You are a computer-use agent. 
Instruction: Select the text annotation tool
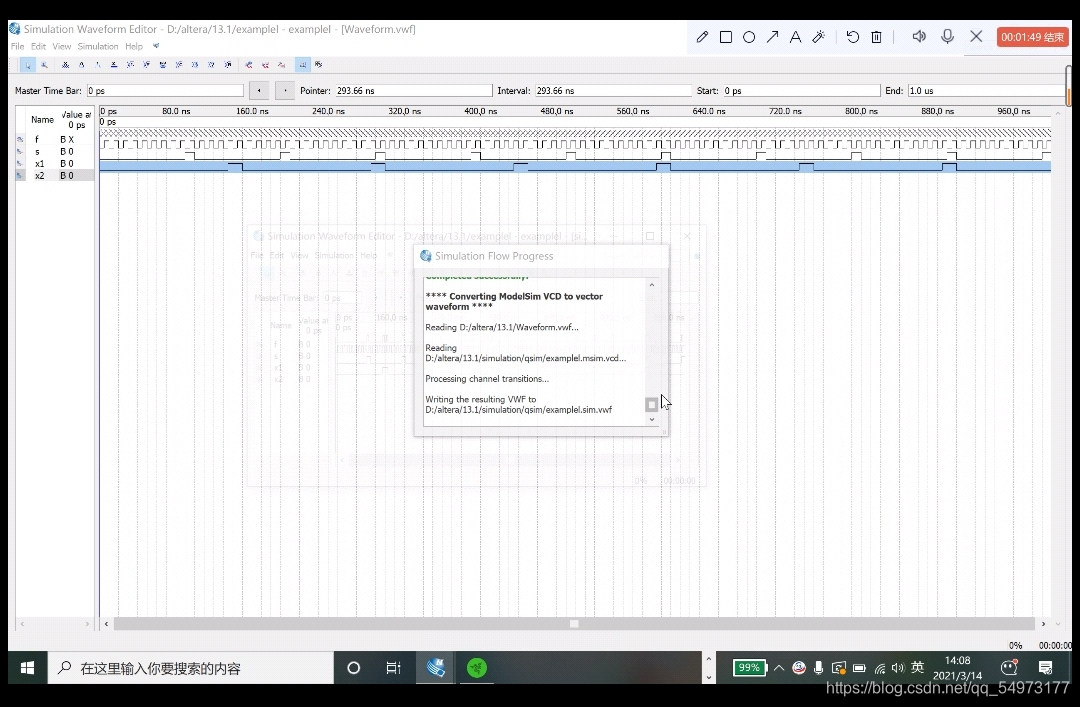796,37
